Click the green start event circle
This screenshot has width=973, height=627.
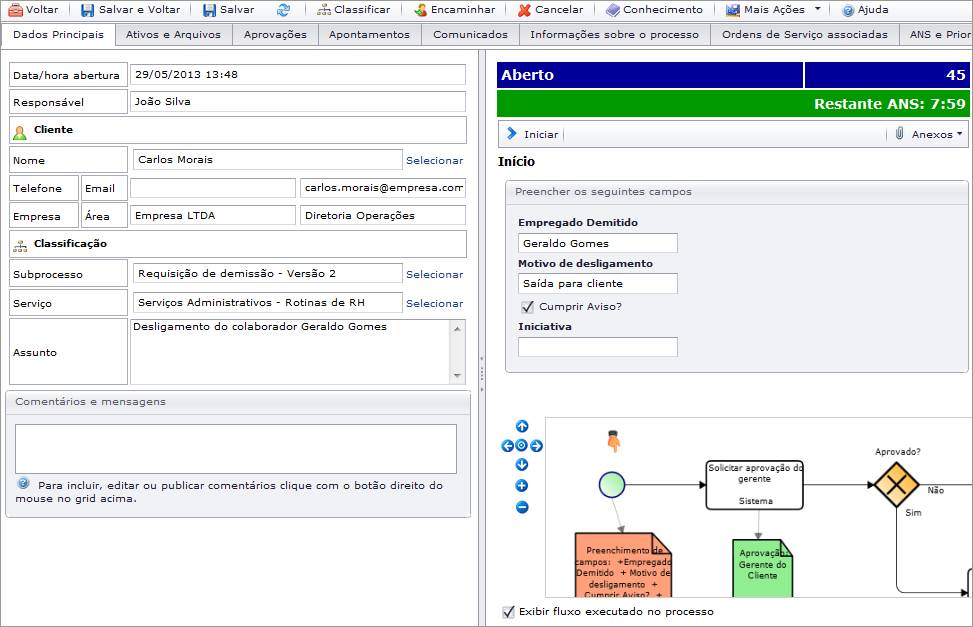612,485
